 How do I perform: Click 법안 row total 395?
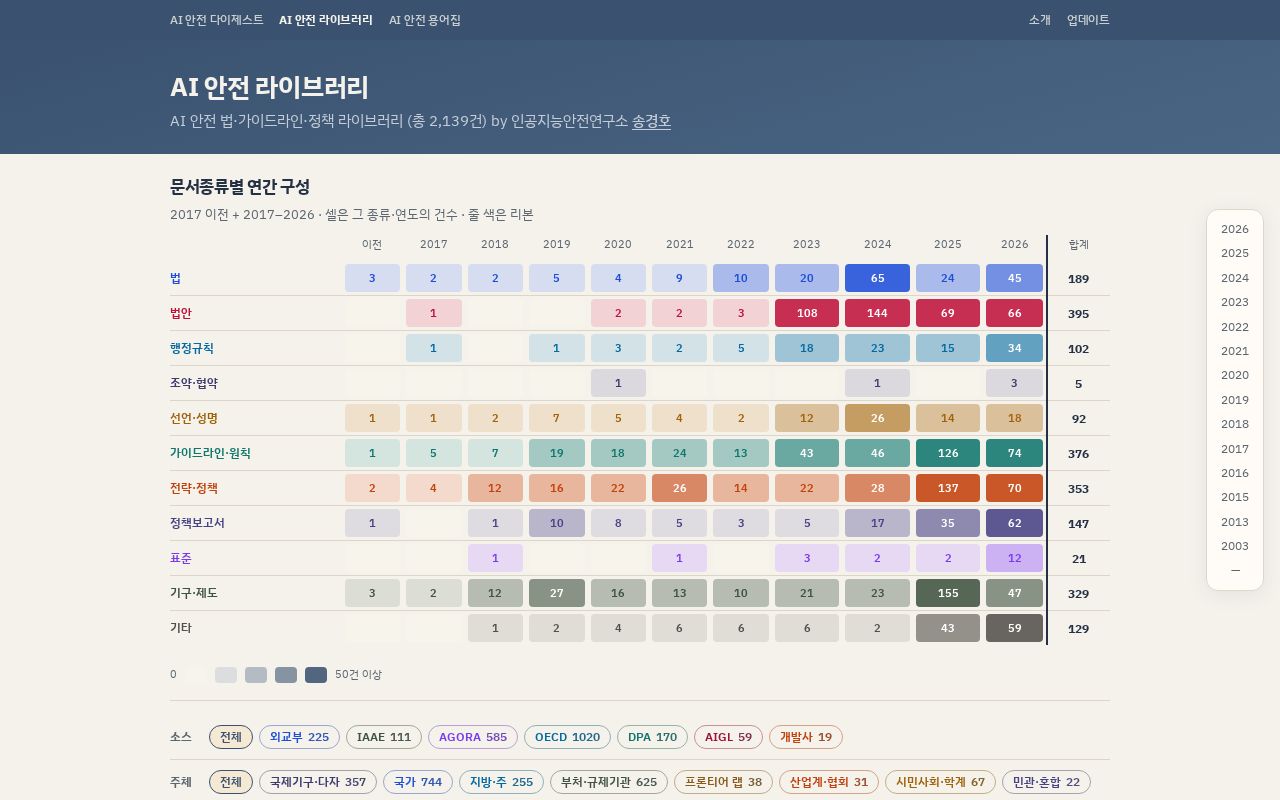click(1078, 314)
